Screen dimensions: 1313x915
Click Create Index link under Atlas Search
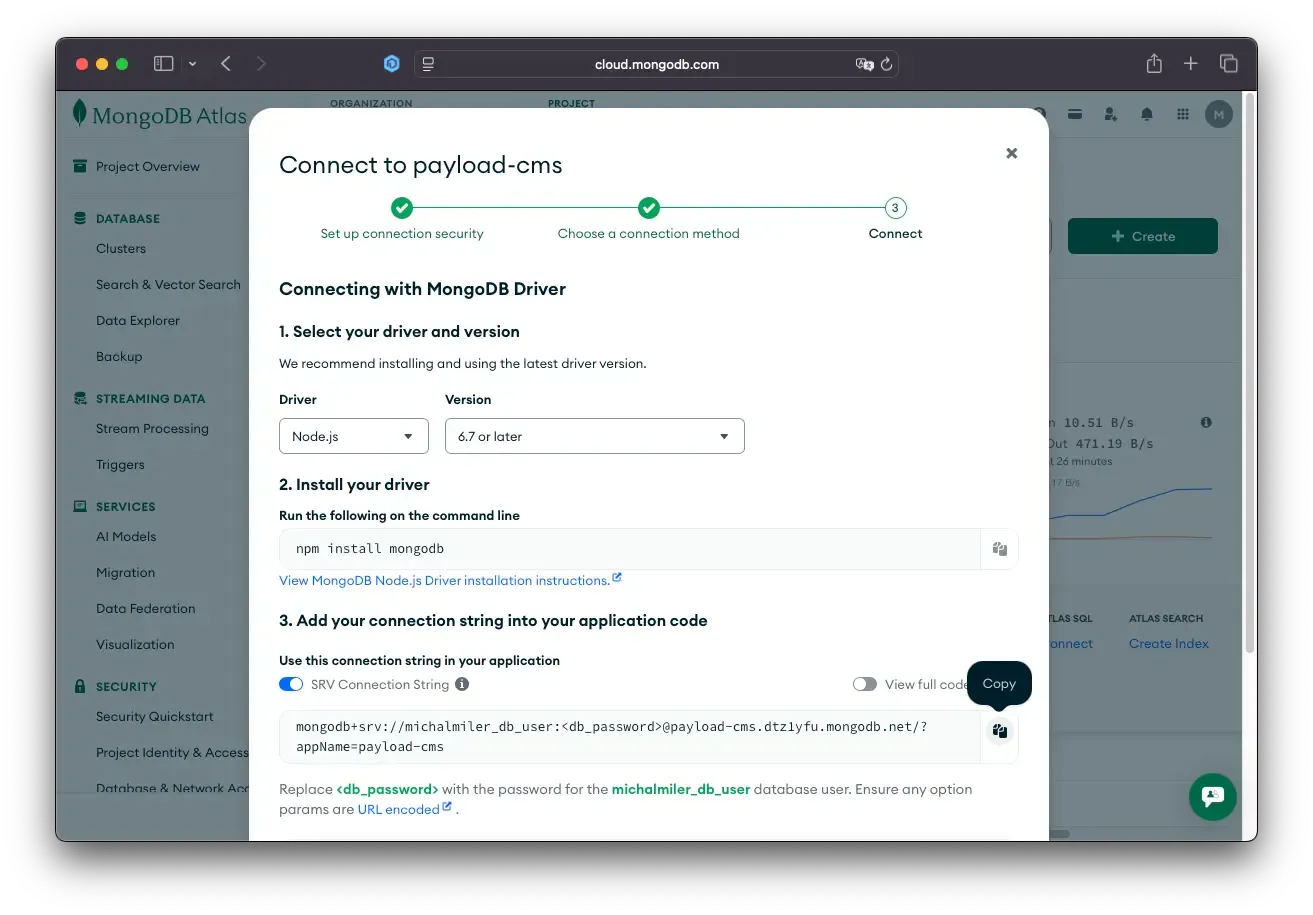1169,643
